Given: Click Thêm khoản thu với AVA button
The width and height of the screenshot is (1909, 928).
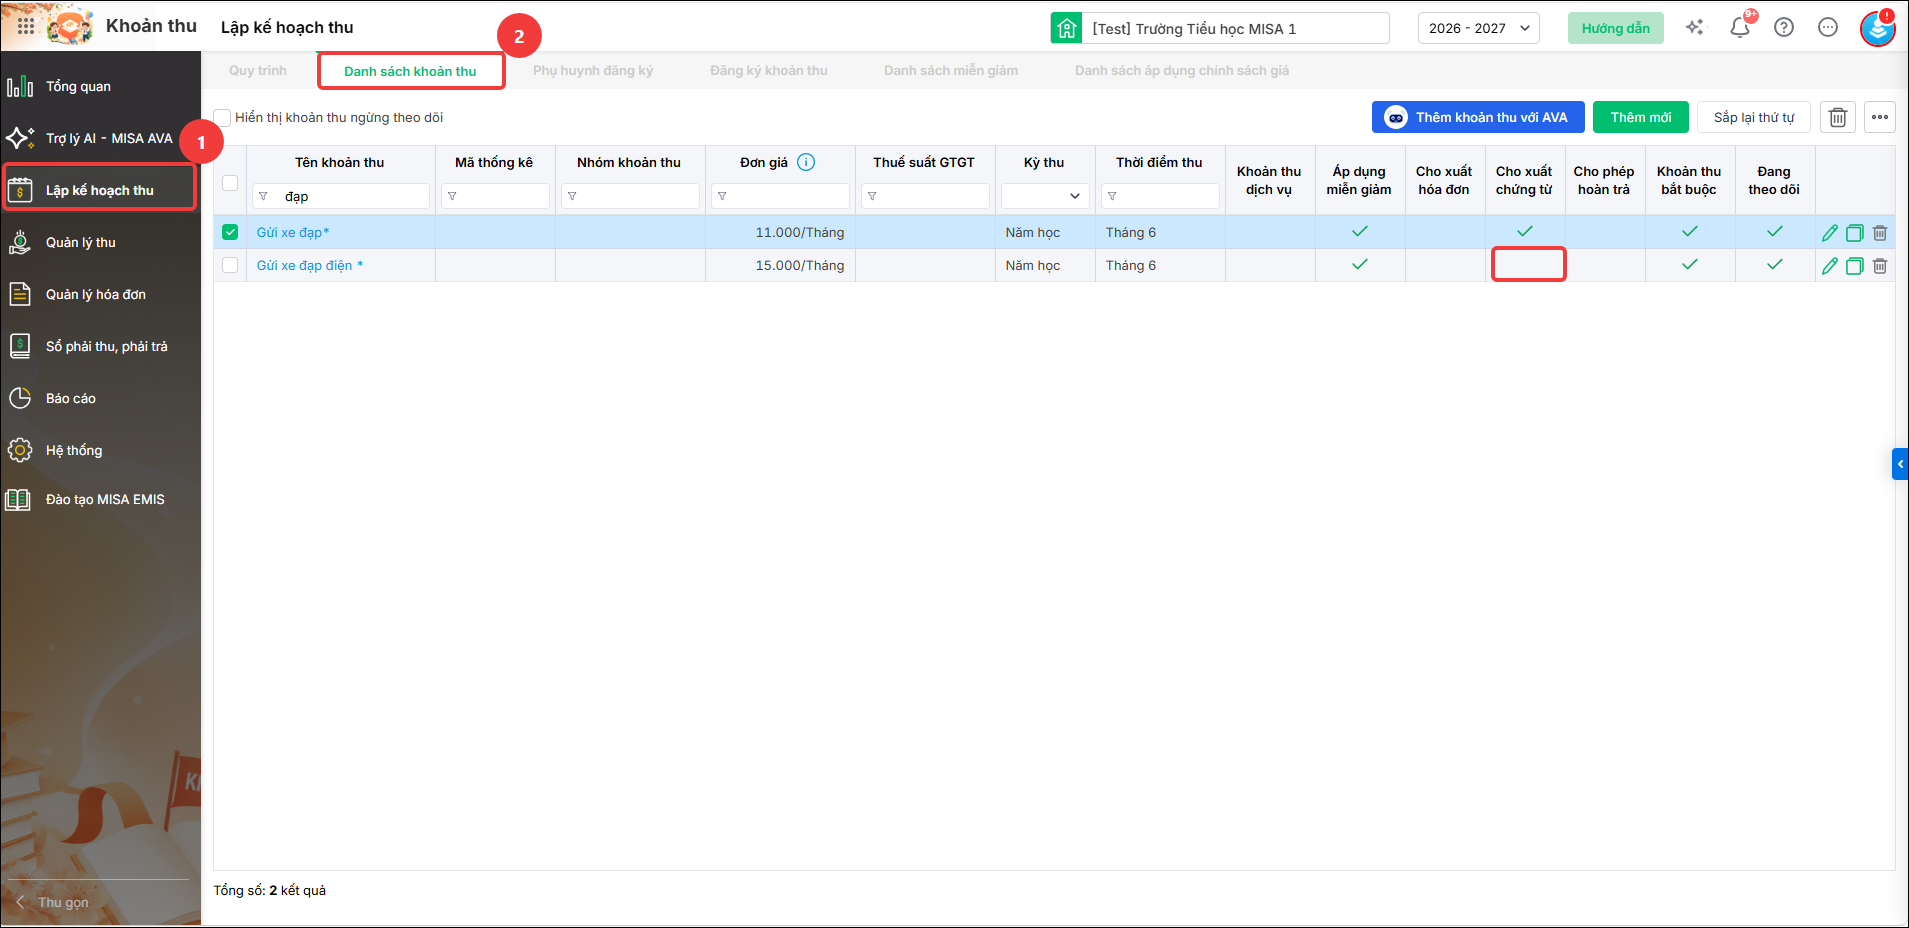Looking at the screenshot, I should (1478, 117).
